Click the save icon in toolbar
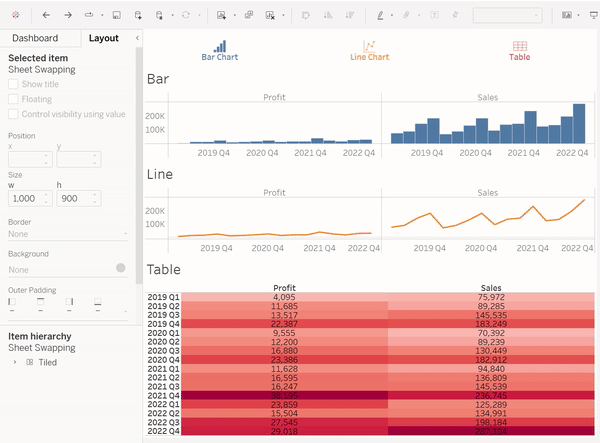 117,16
